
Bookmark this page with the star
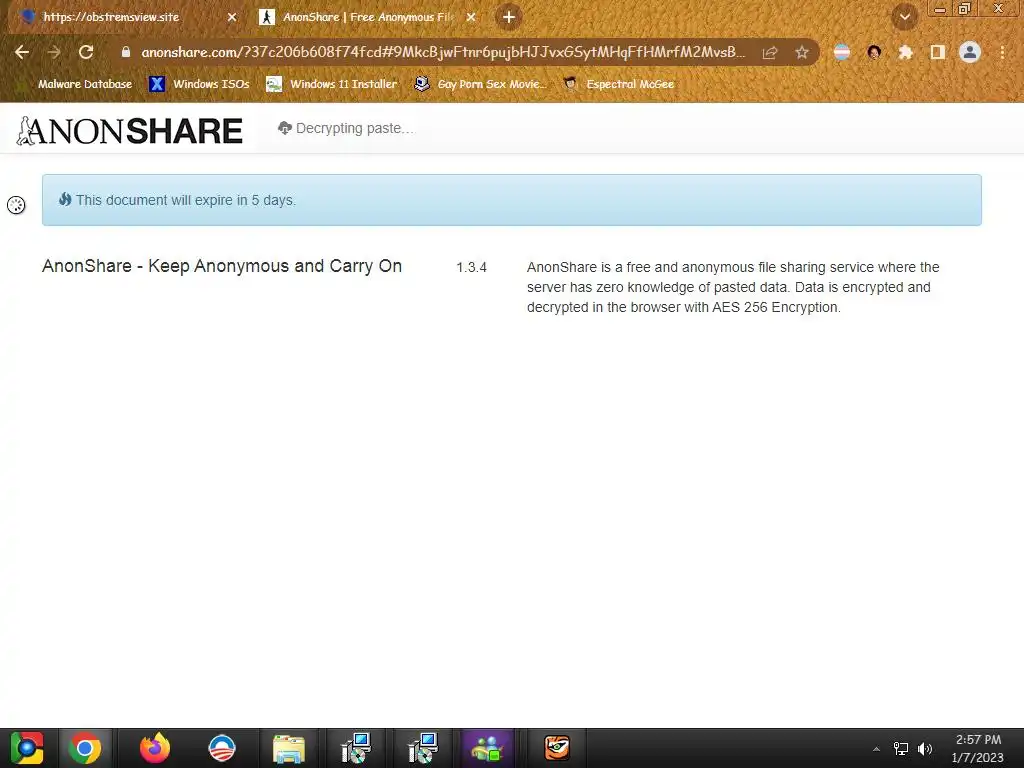(x=802, y=52)
